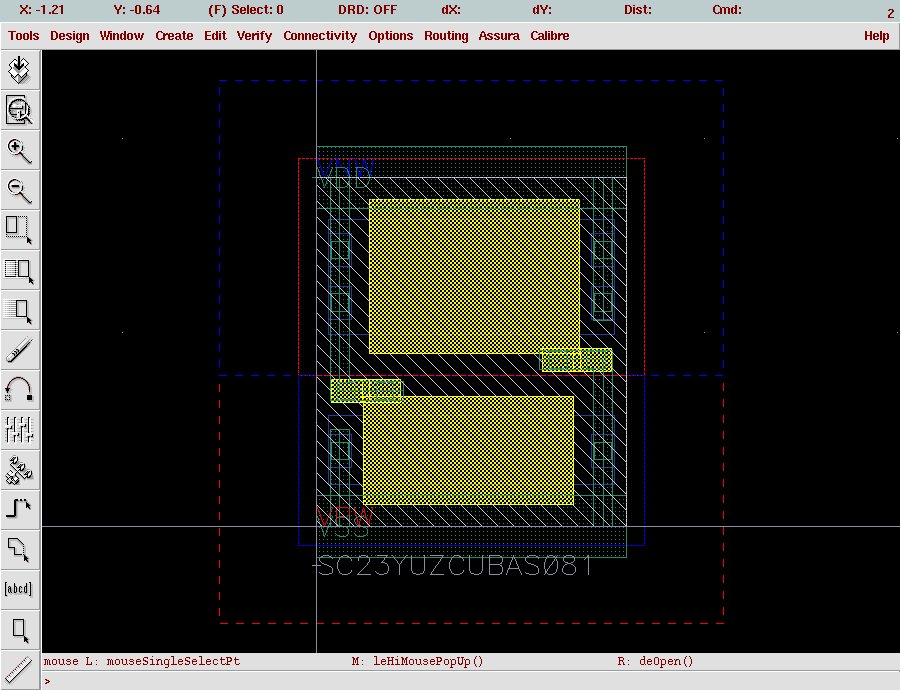
Task: Select the Create Label abcd tool
Action: [x=20, y=588]
